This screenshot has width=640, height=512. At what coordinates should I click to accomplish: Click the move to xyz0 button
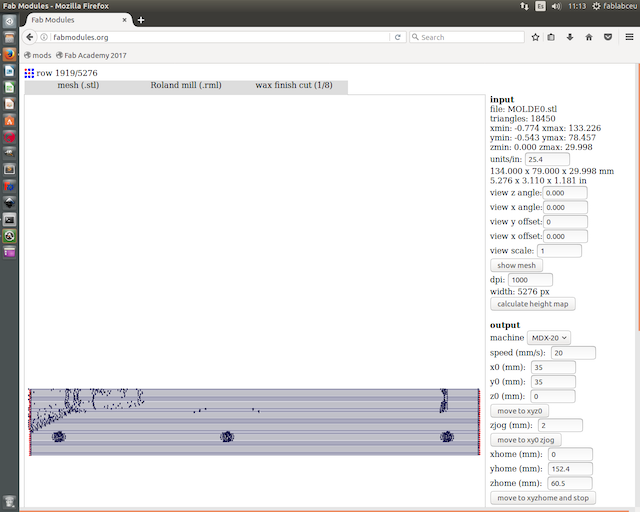519,411
